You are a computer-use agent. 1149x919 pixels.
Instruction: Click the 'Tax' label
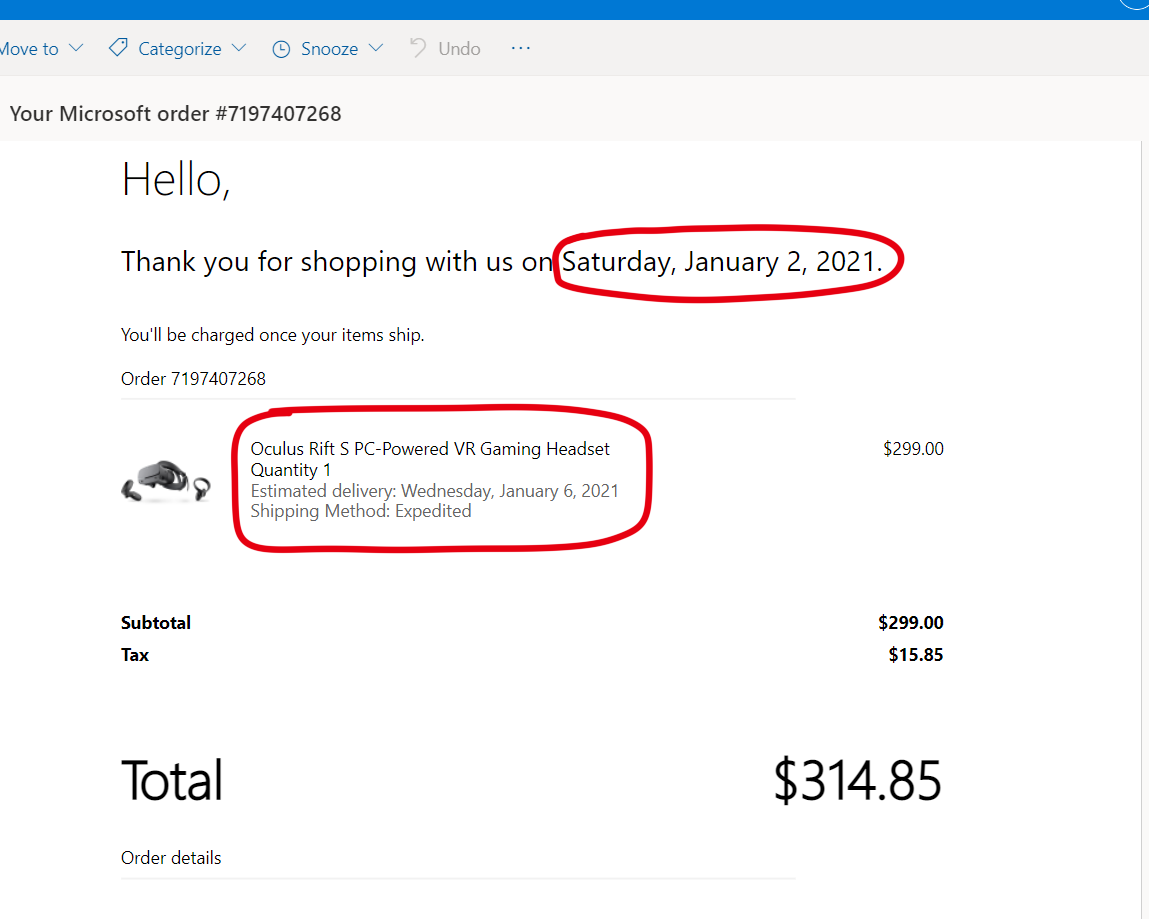click(135, 655)
